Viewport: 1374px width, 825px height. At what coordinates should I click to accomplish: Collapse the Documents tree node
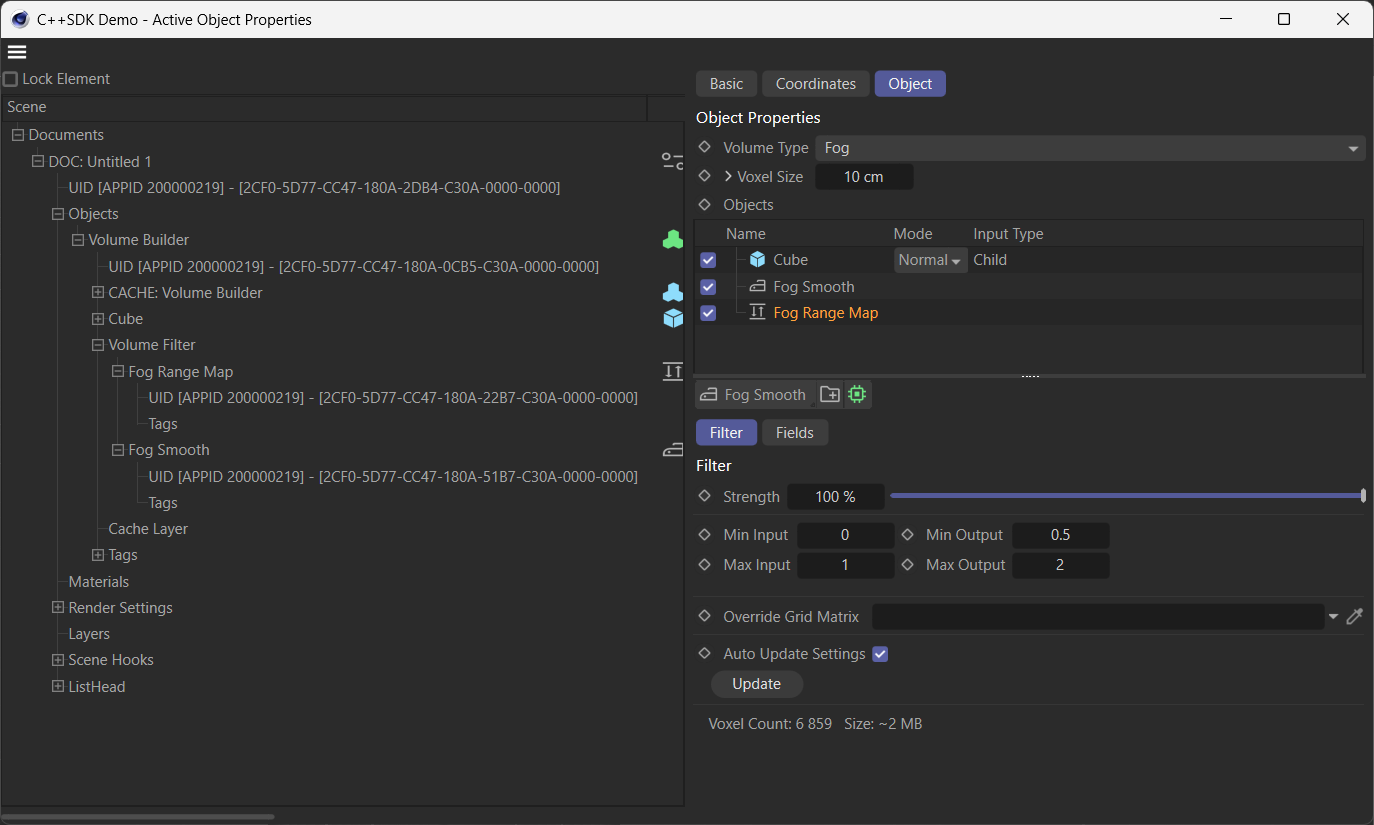tap(17, 135)
